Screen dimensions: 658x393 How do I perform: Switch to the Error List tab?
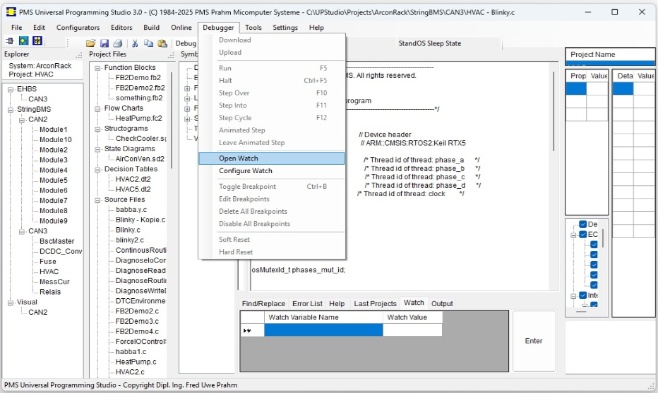[308, 304]
